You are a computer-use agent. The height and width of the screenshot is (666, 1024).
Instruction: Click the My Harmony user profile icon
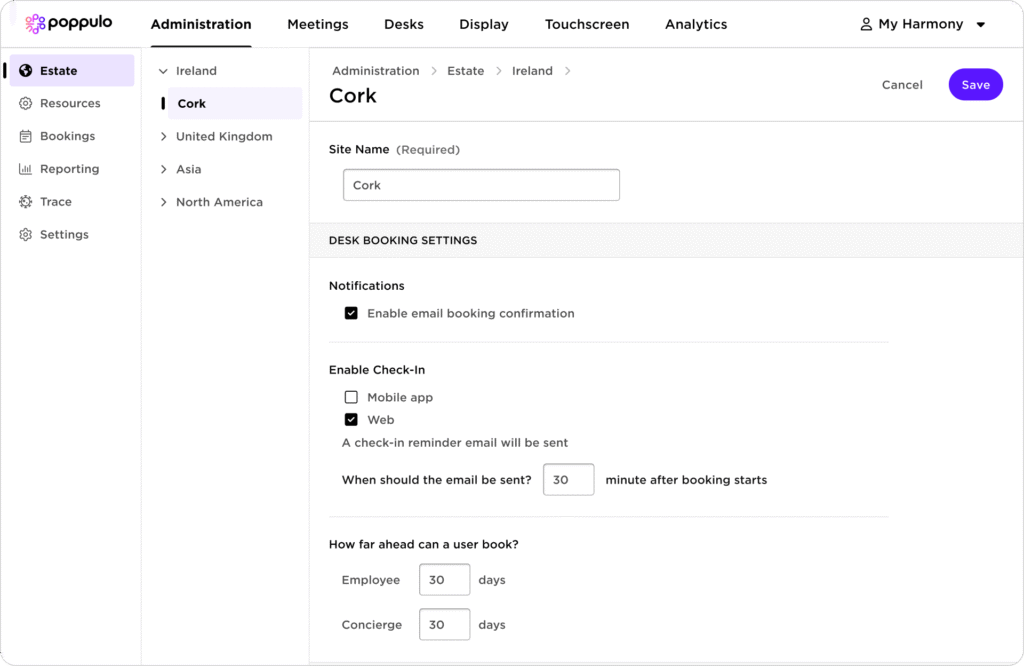point(866,24)
